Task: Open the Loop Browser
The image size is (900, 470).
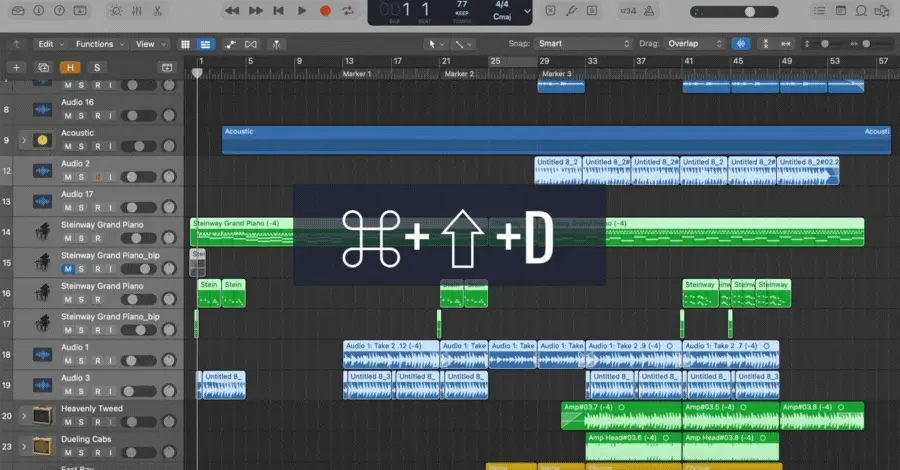Action: [x=861, y=10]
